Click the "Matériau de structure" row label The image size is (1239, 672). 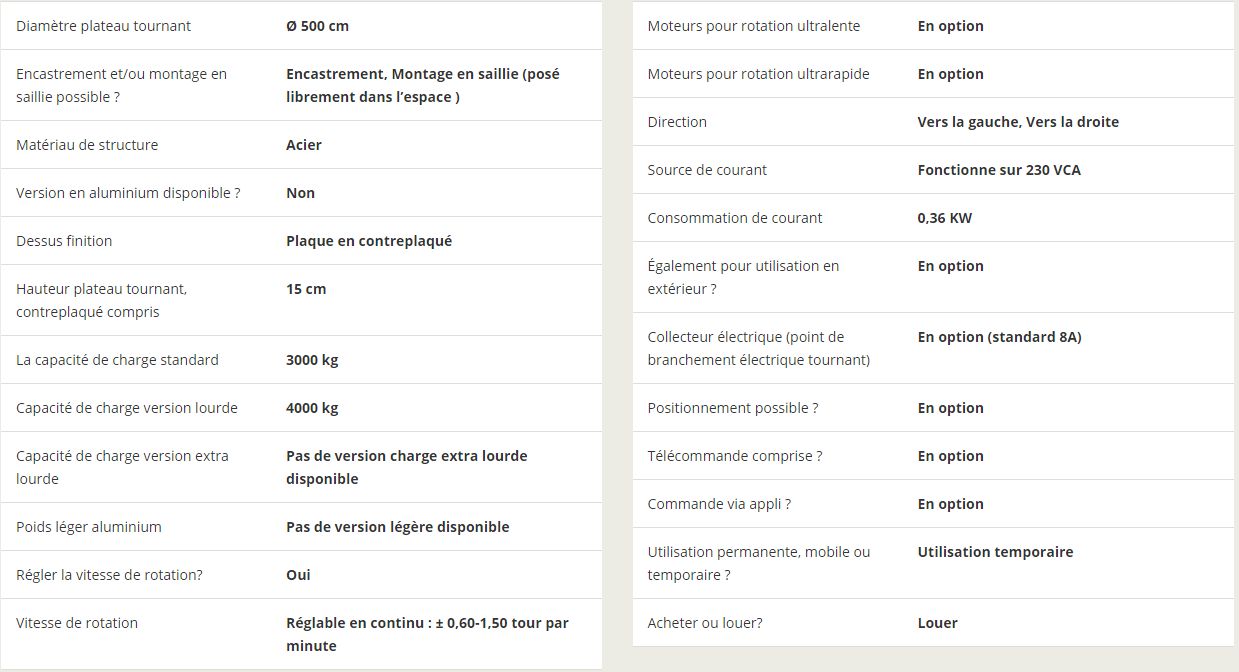tap(87, 145)
